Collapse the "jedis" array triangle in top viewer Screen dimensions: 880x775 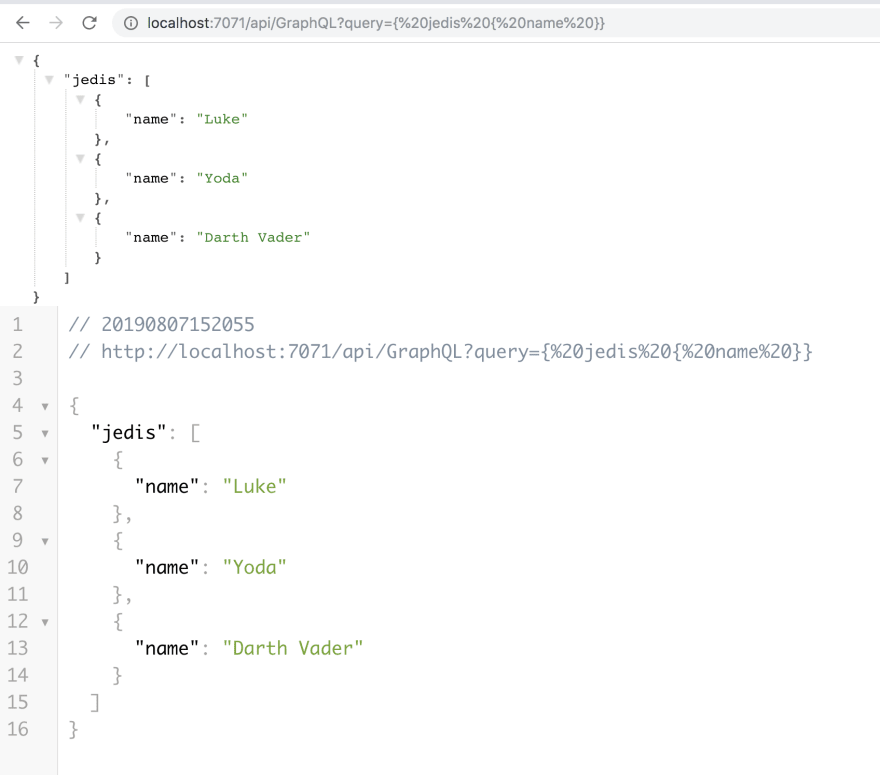coord(49,80)
